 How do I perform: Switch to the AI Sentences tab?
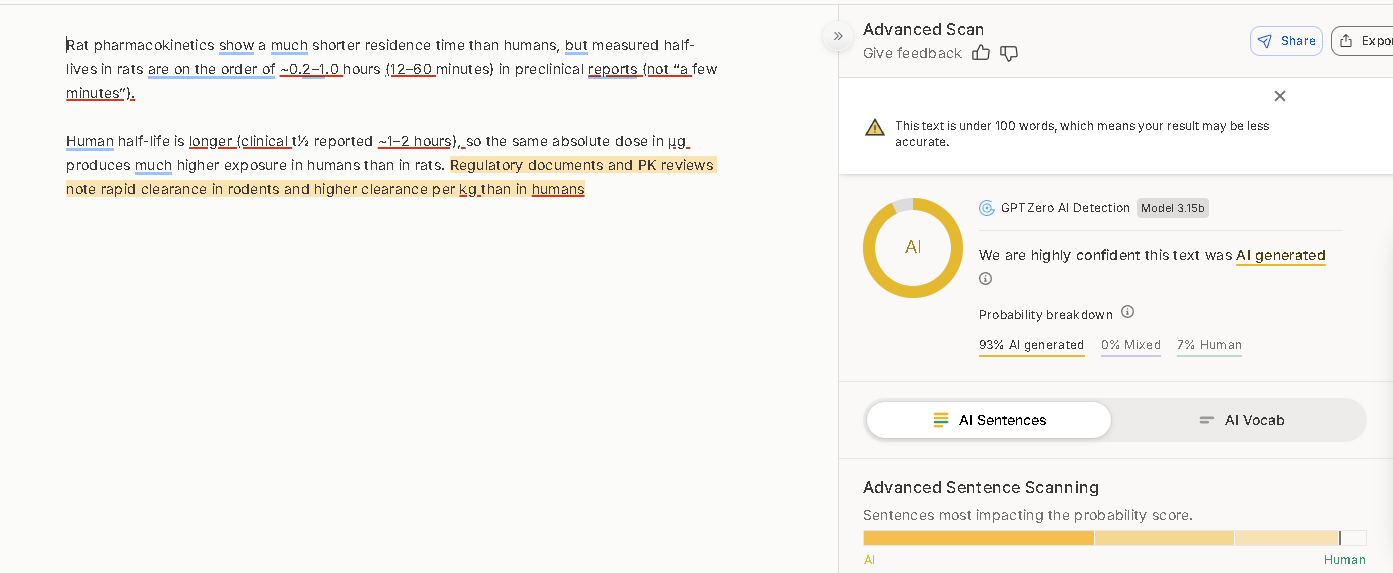[x=988, y=420]
